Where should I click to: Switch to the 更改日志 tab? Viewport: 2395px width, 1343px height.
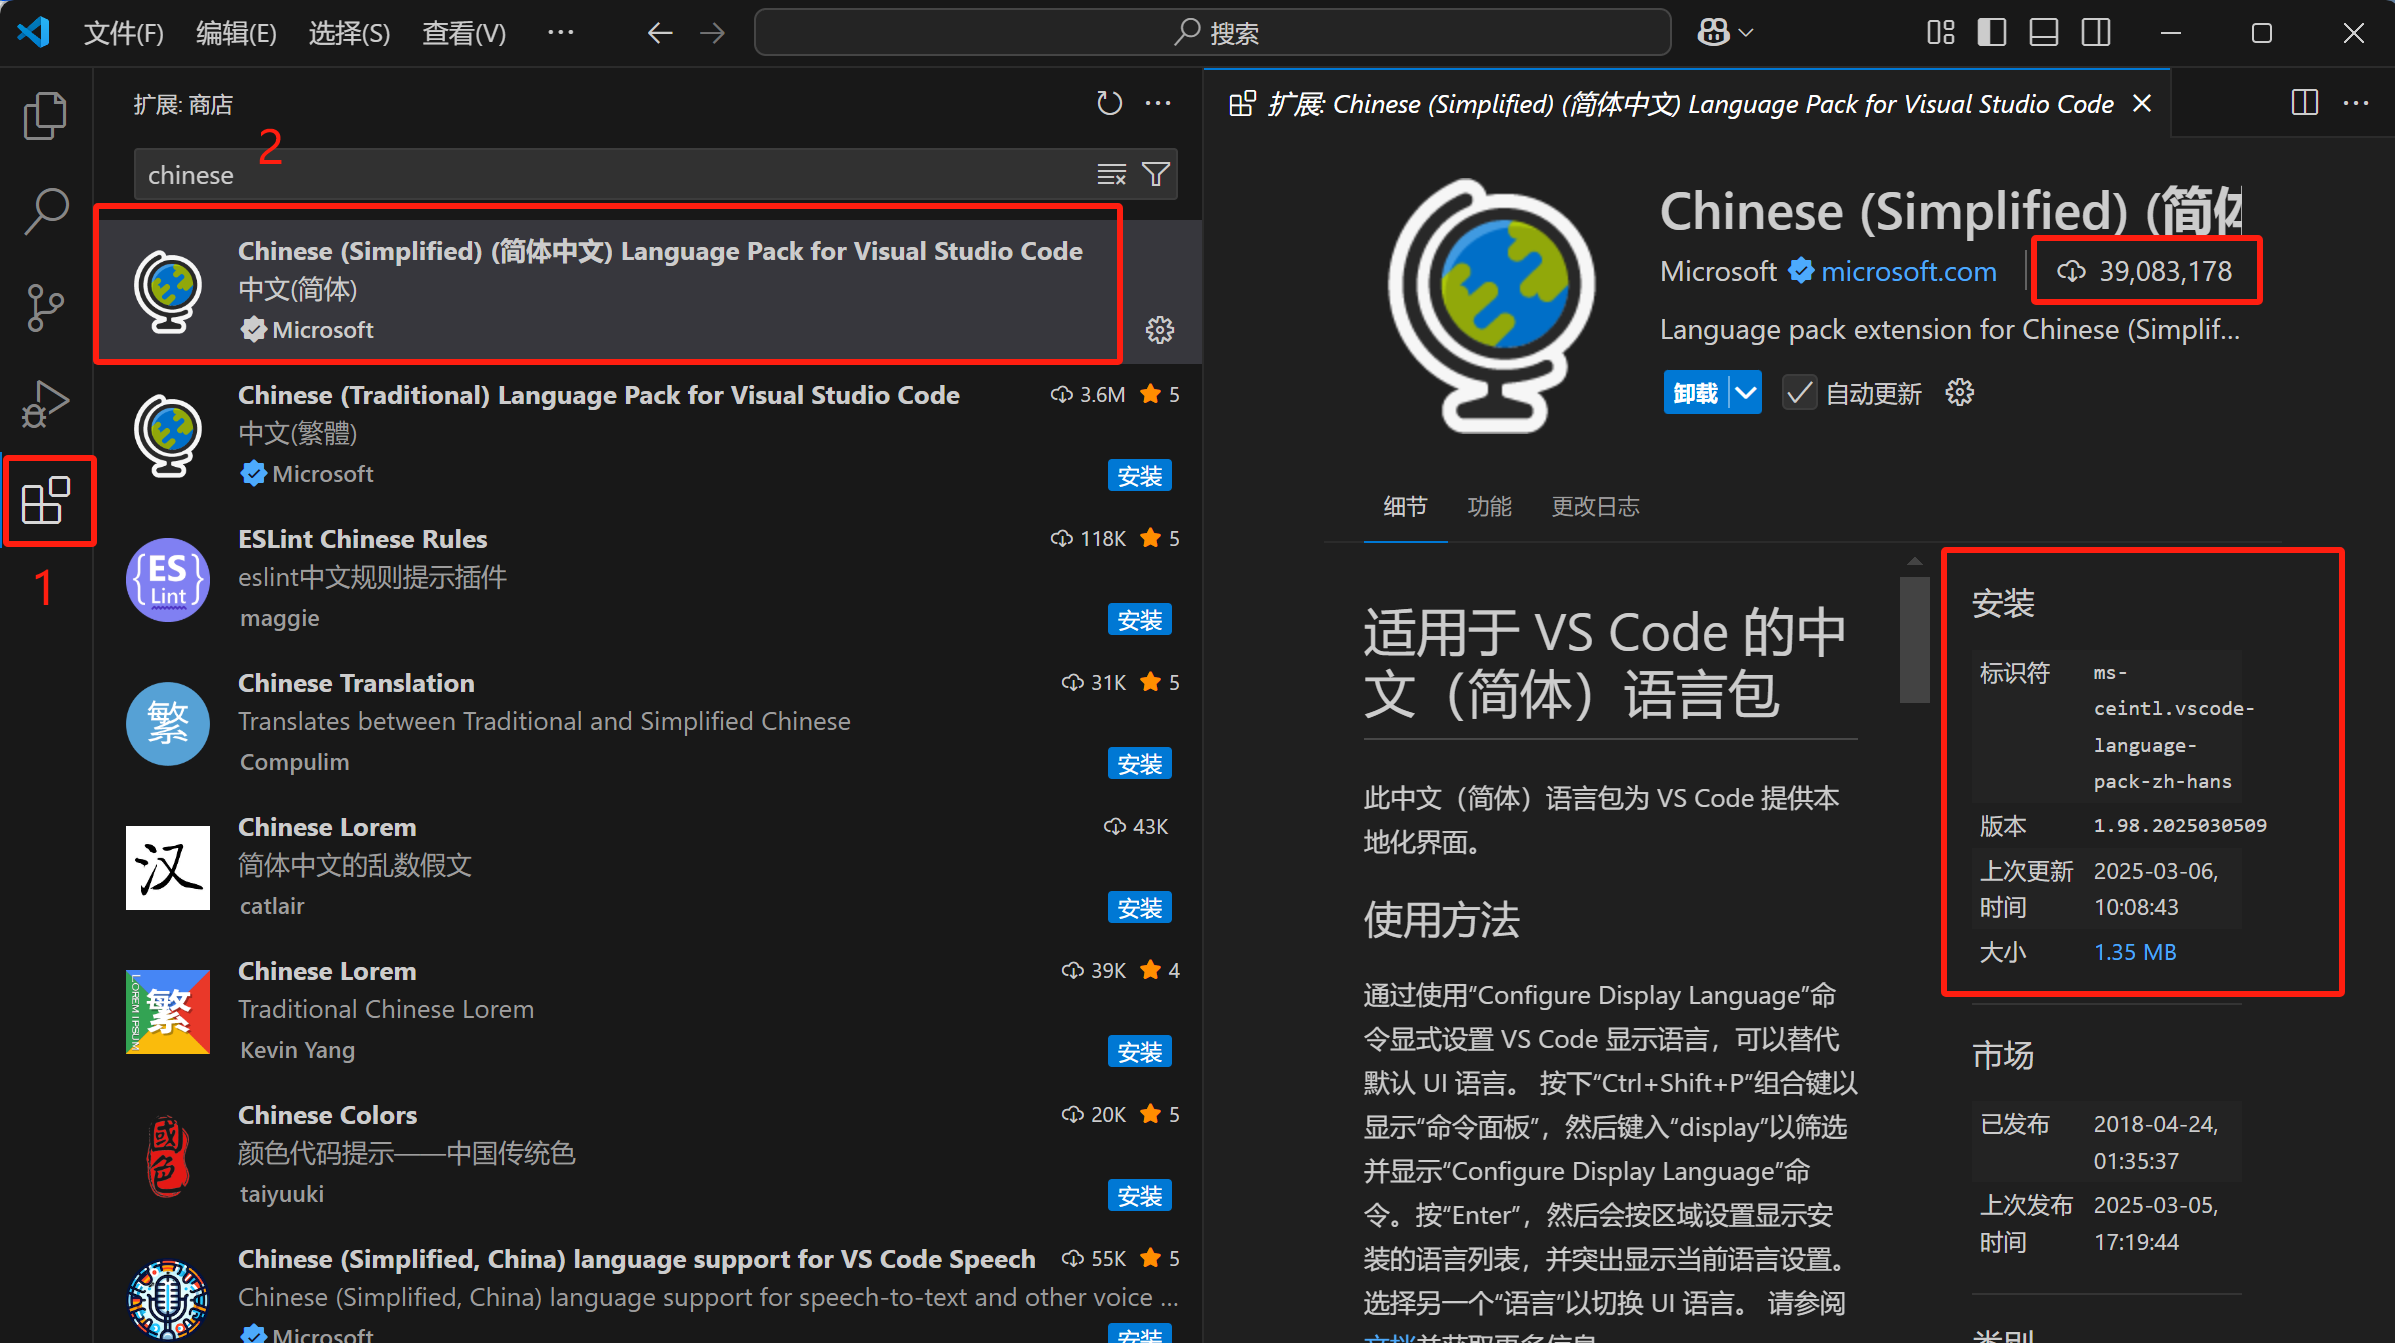point(1595,507)
